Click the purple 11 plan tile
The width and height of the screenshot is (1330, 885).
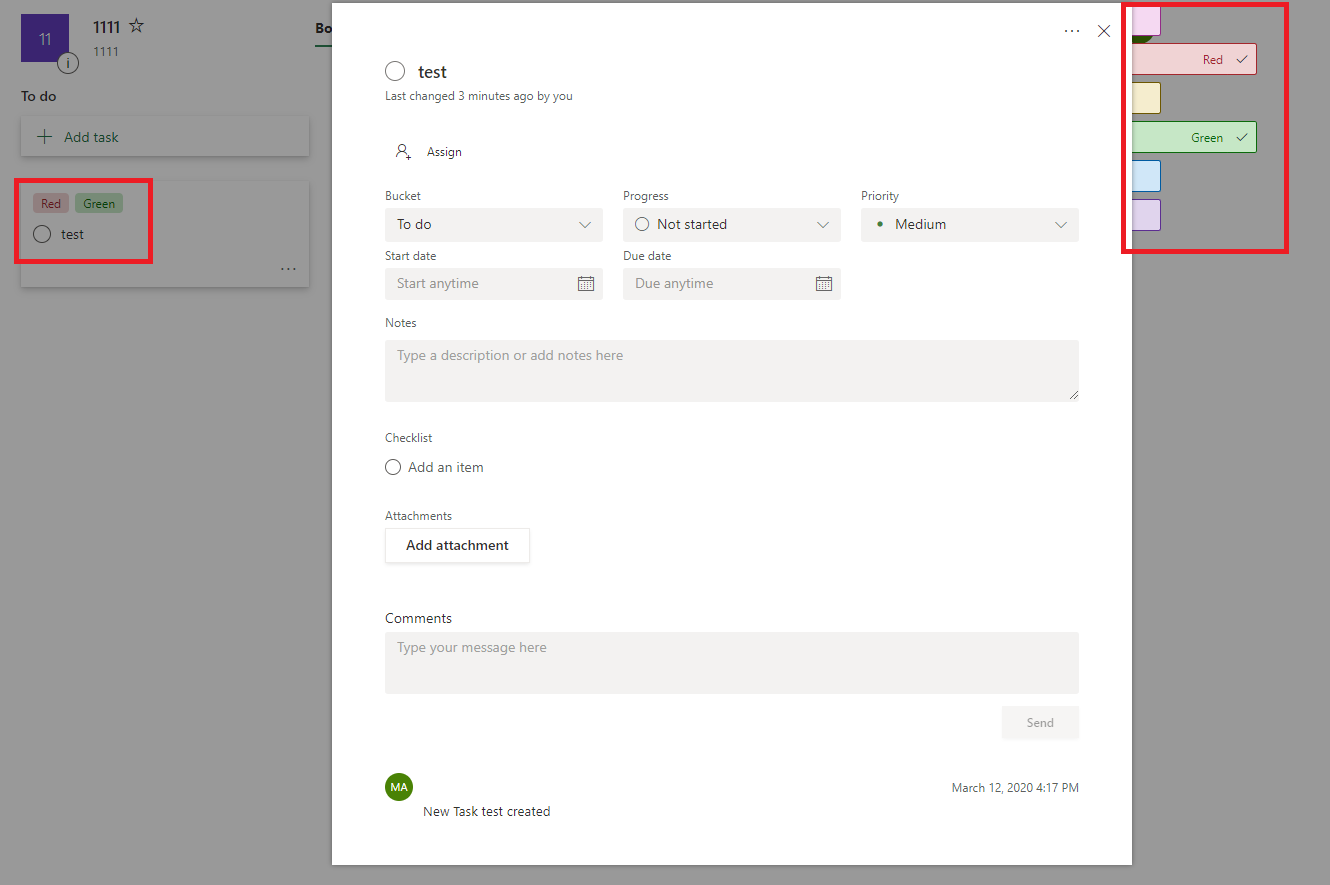(45, 38)
